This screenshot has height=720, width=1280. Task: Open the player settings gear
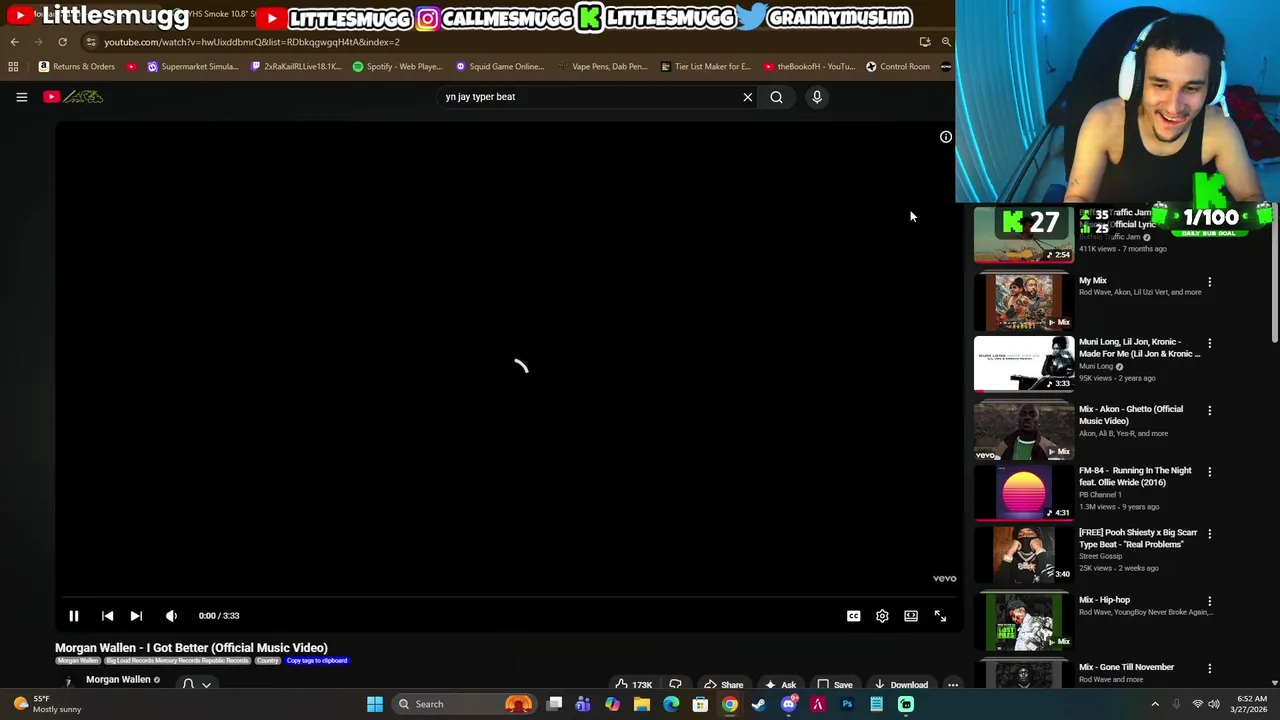(x=882, y=616)
